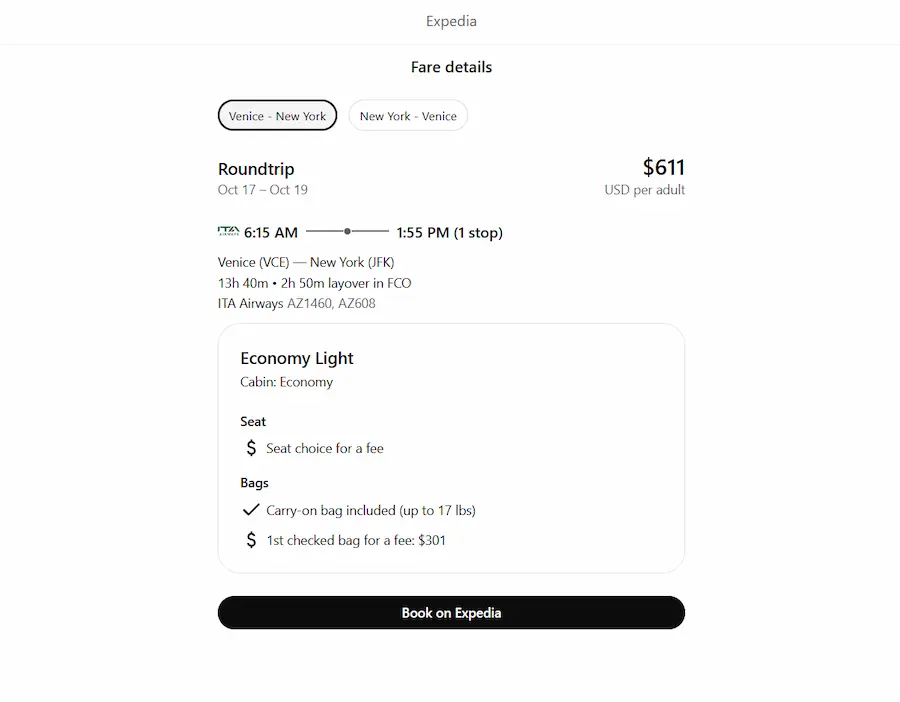900x702 pixels.
Task: Click the checkmark icon beside Carry-on bag
Action: click(251, 510)
